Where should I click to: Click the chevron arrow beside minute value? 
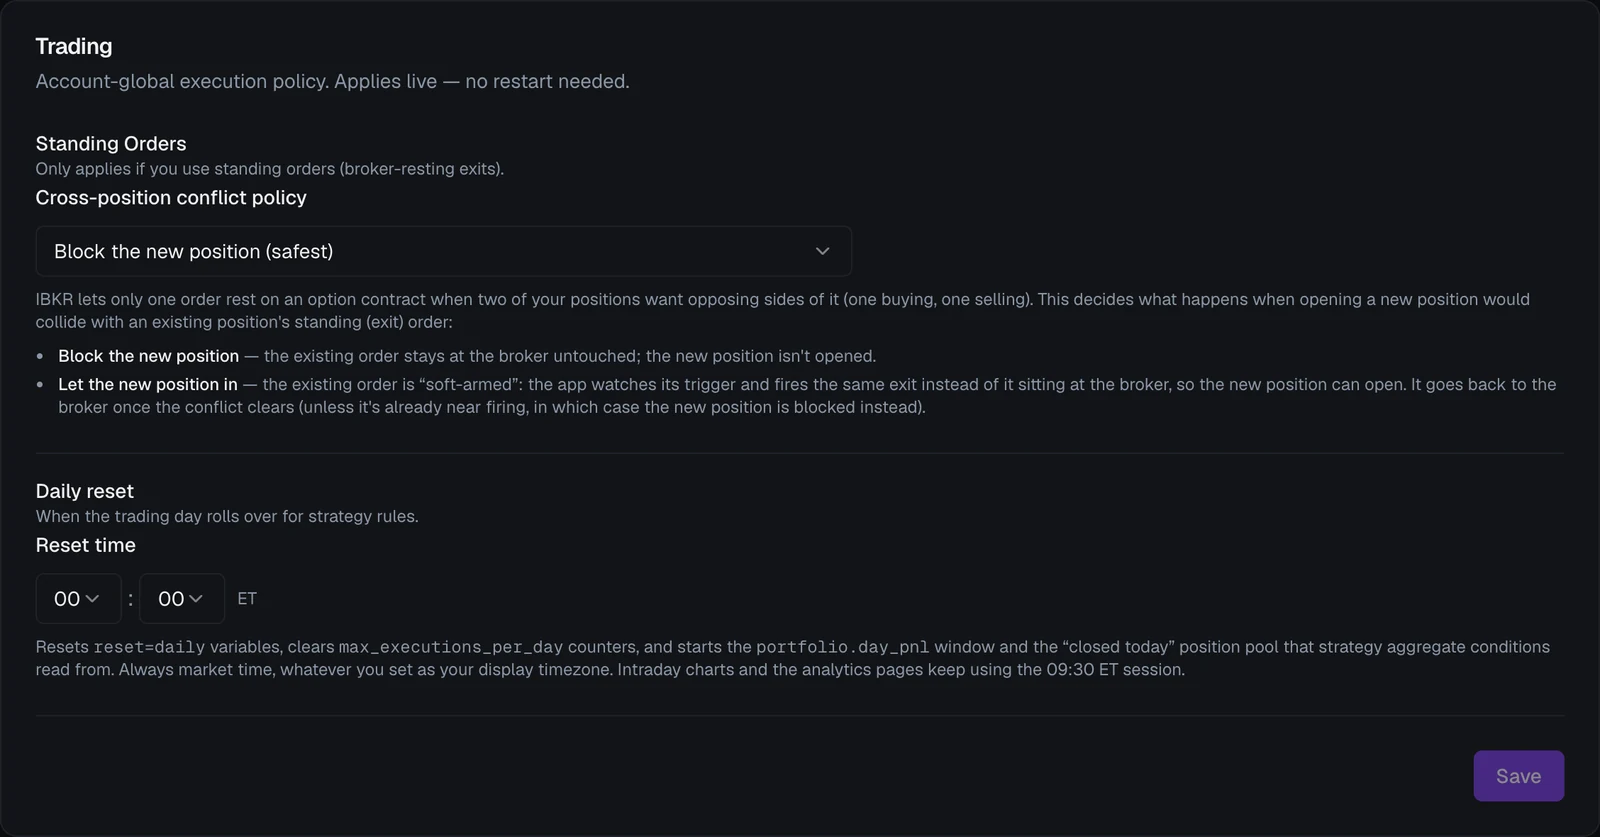click(196, 598)
